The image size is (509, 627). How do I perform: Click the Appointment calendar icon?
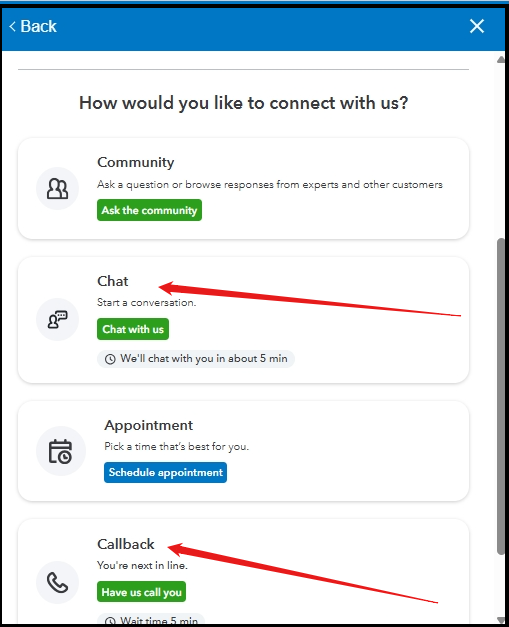pos(60,451)
